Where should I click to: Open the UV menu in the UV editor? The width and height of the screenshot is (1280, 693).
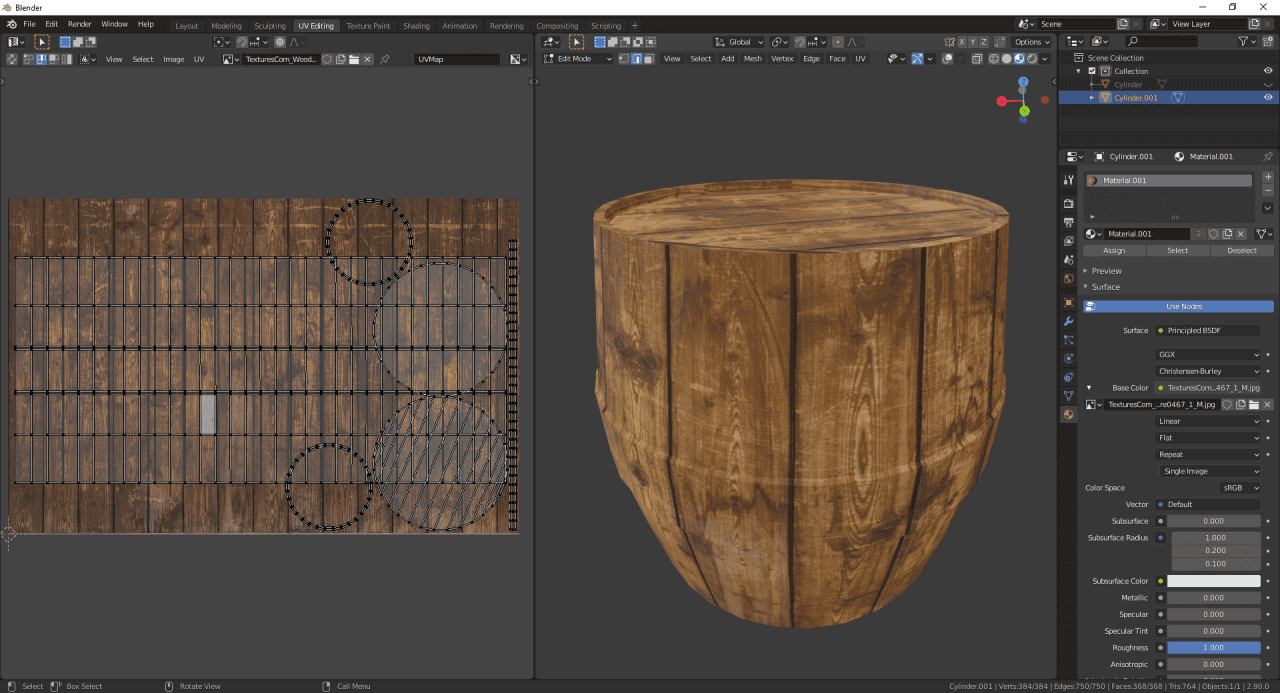[198, 59]
